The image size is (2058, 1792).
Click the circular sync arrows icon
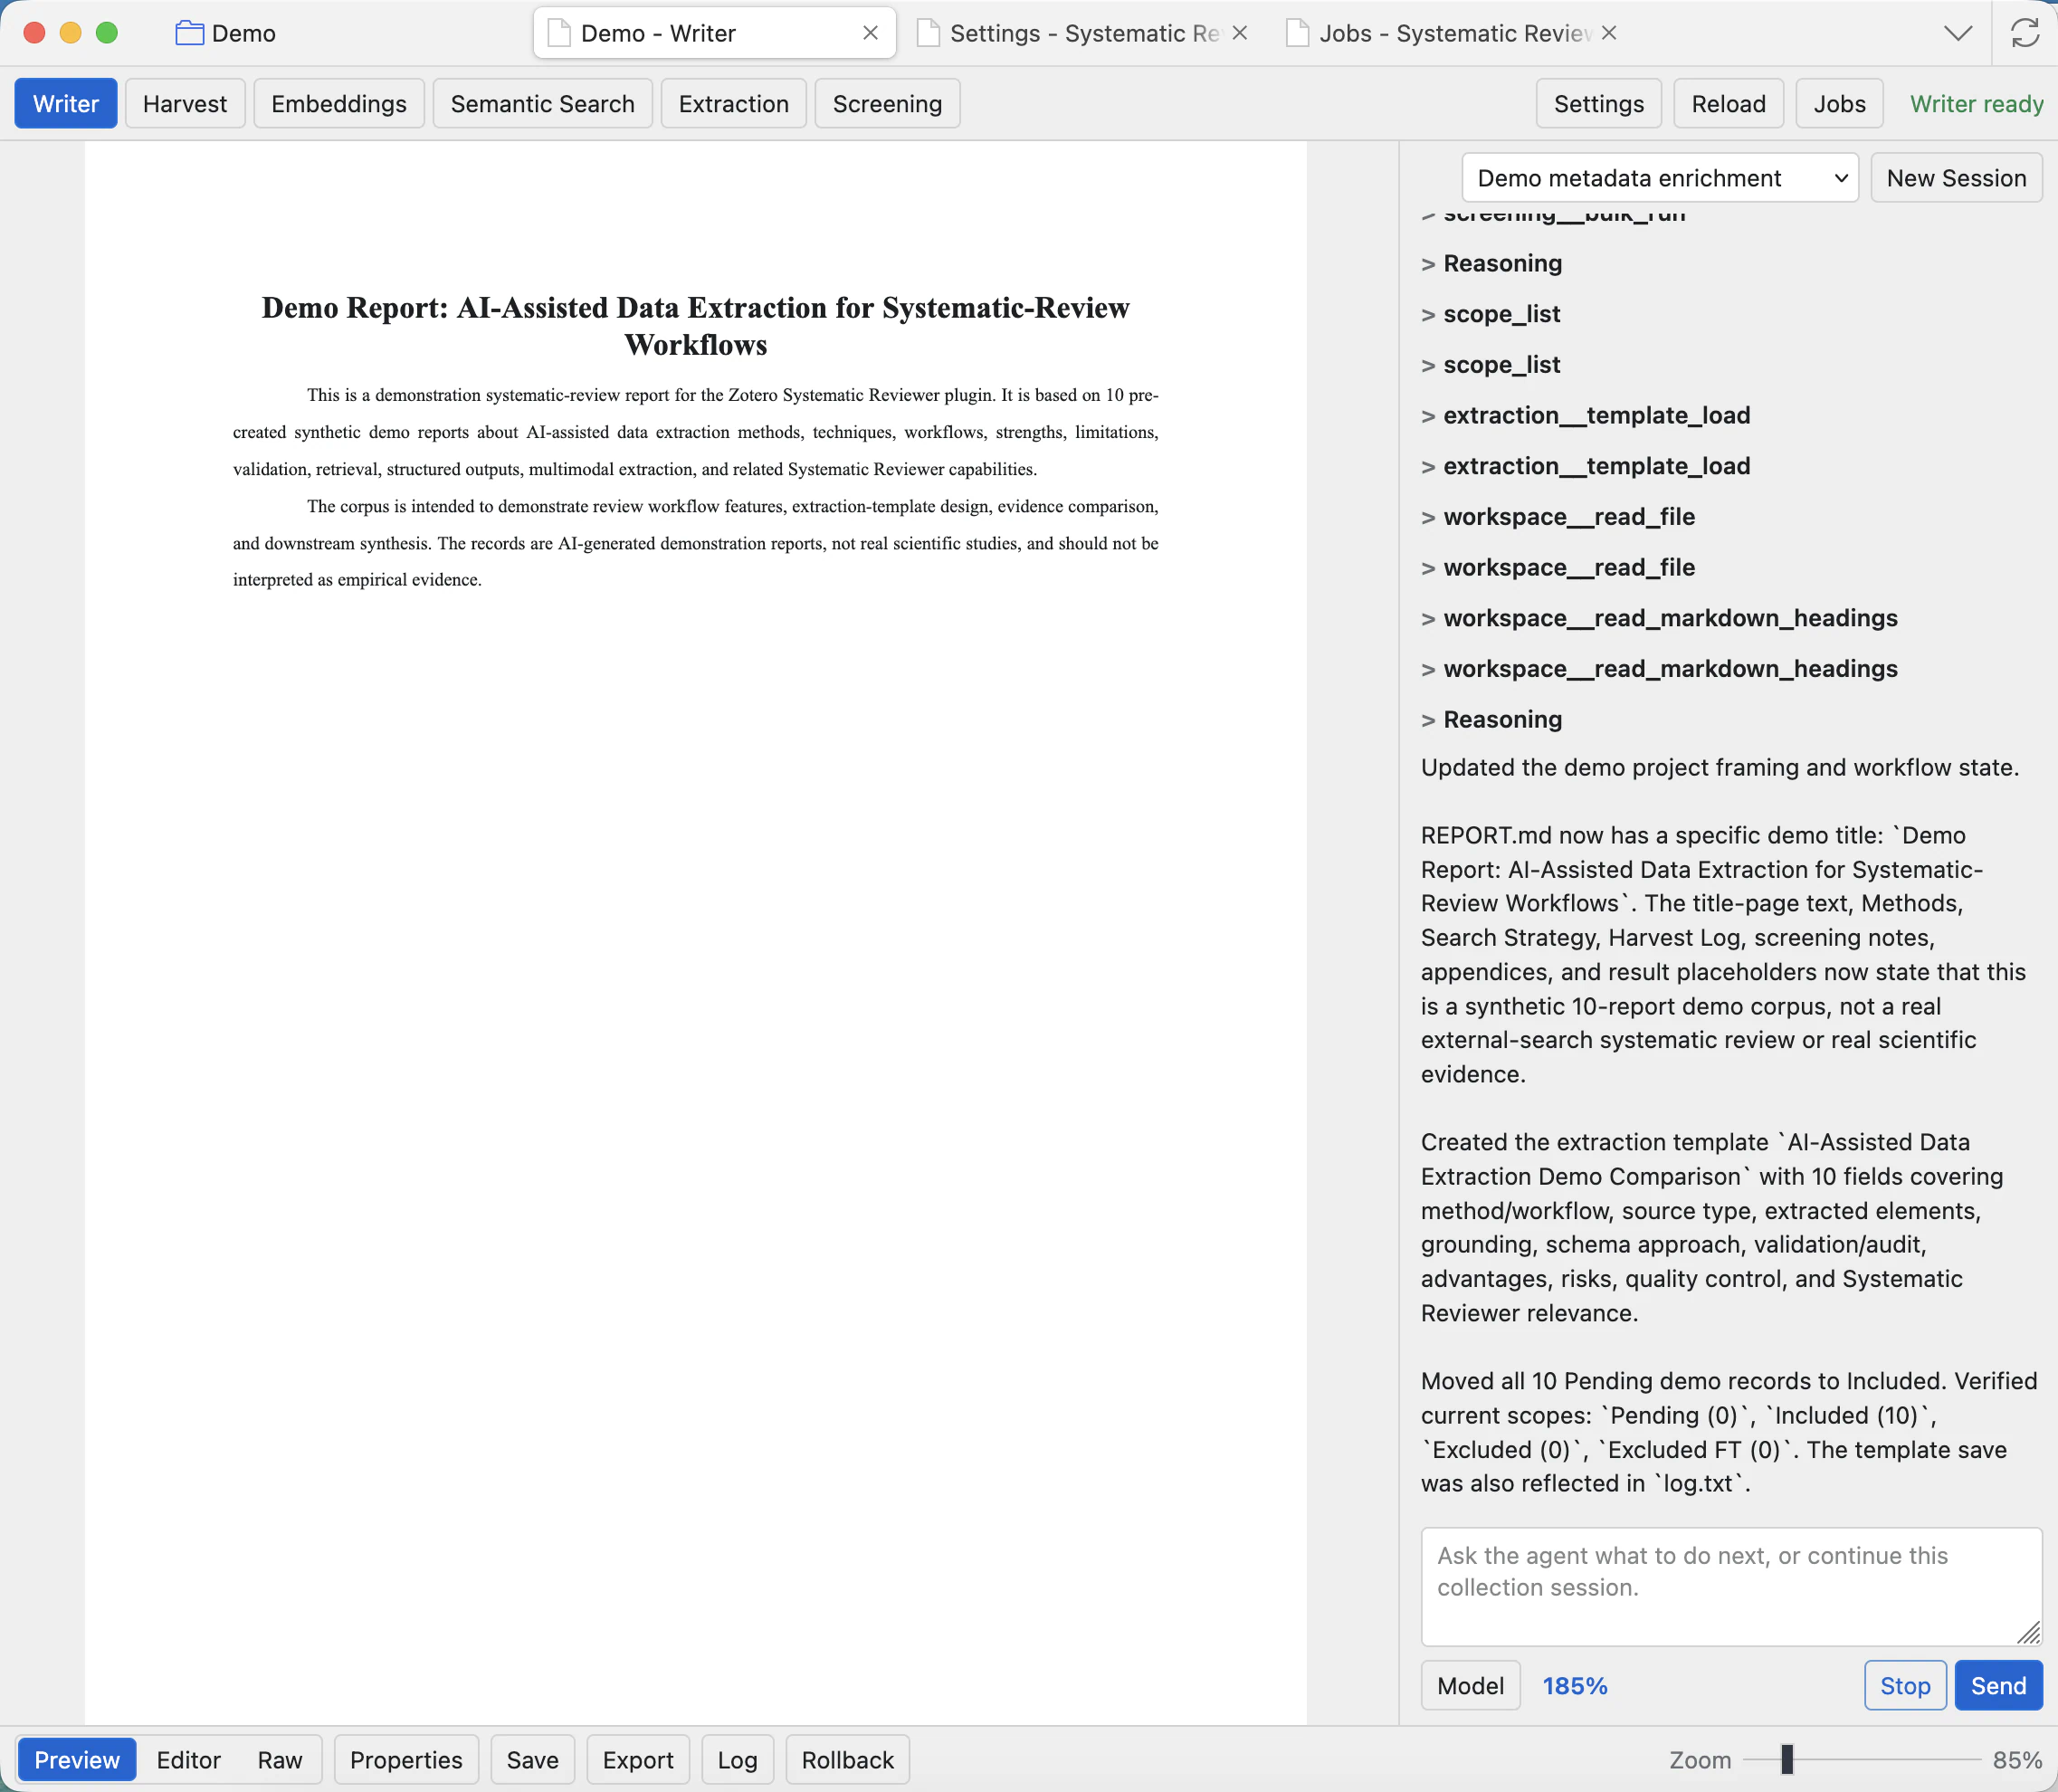pos(2024,33)
